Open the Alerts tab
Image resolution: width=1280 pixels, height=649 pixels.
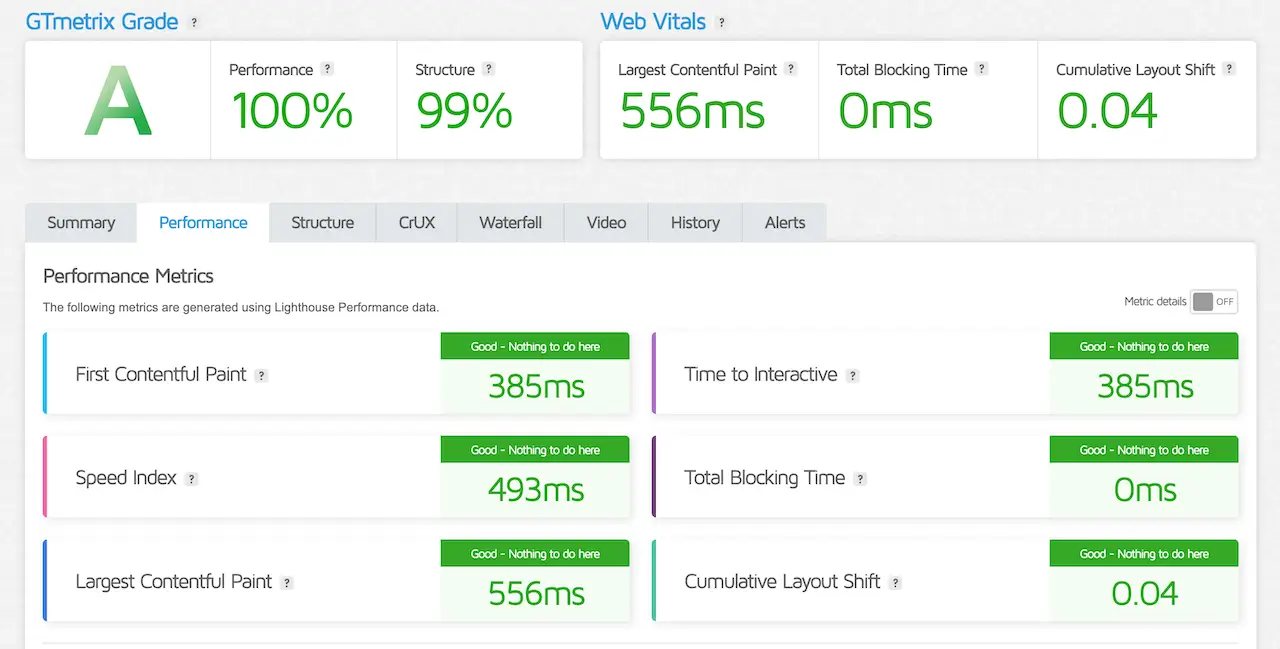point(784,222)
